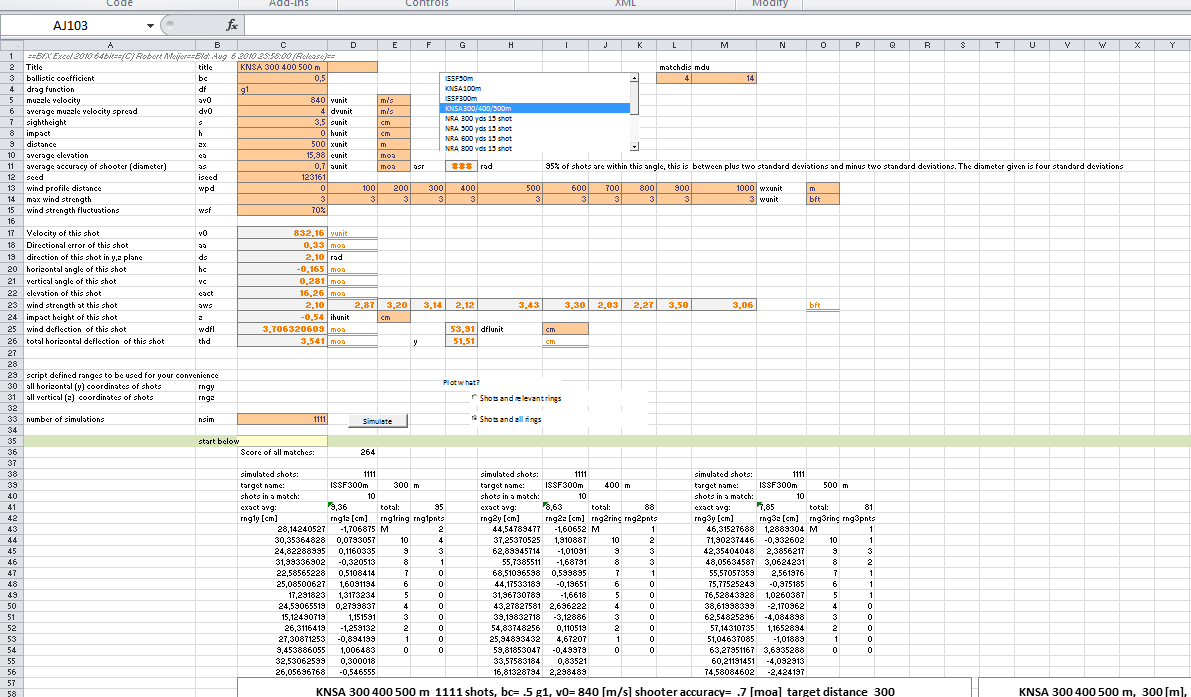
Task: Pick 'NRA 300 yds 15 shot' from the list
Action: pyautogui.click(x=535, y=118)
